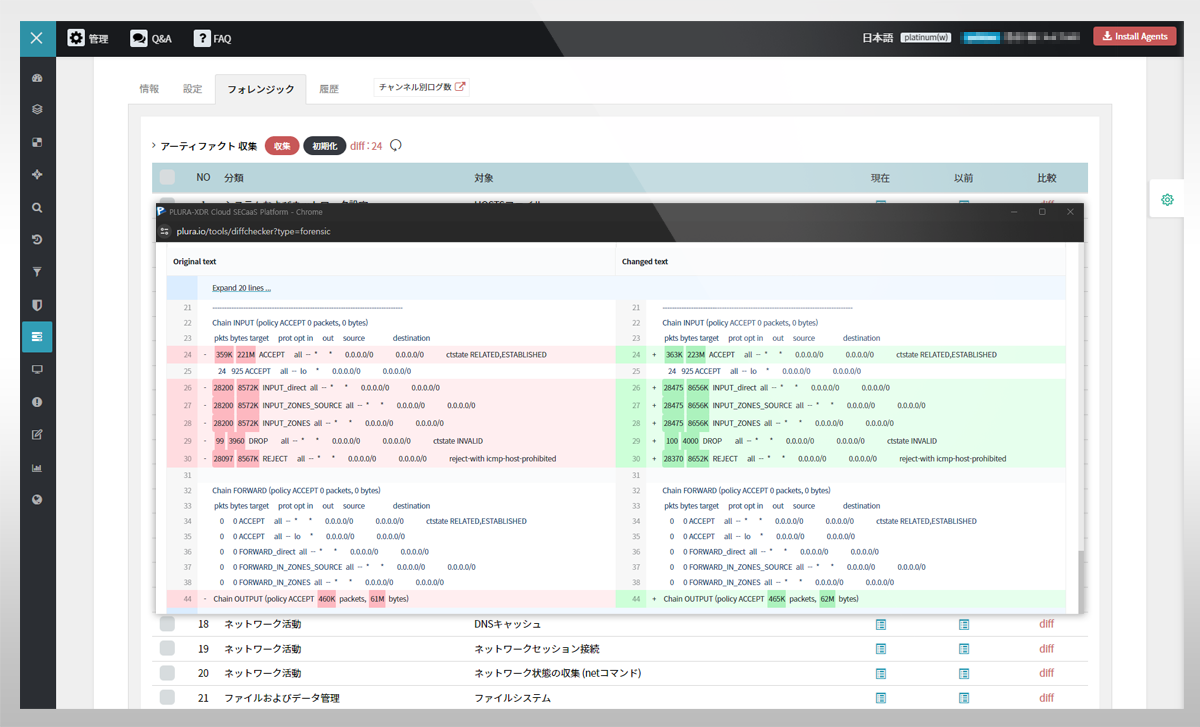Open the globe icon in sidebar

[x=37, y=500]
